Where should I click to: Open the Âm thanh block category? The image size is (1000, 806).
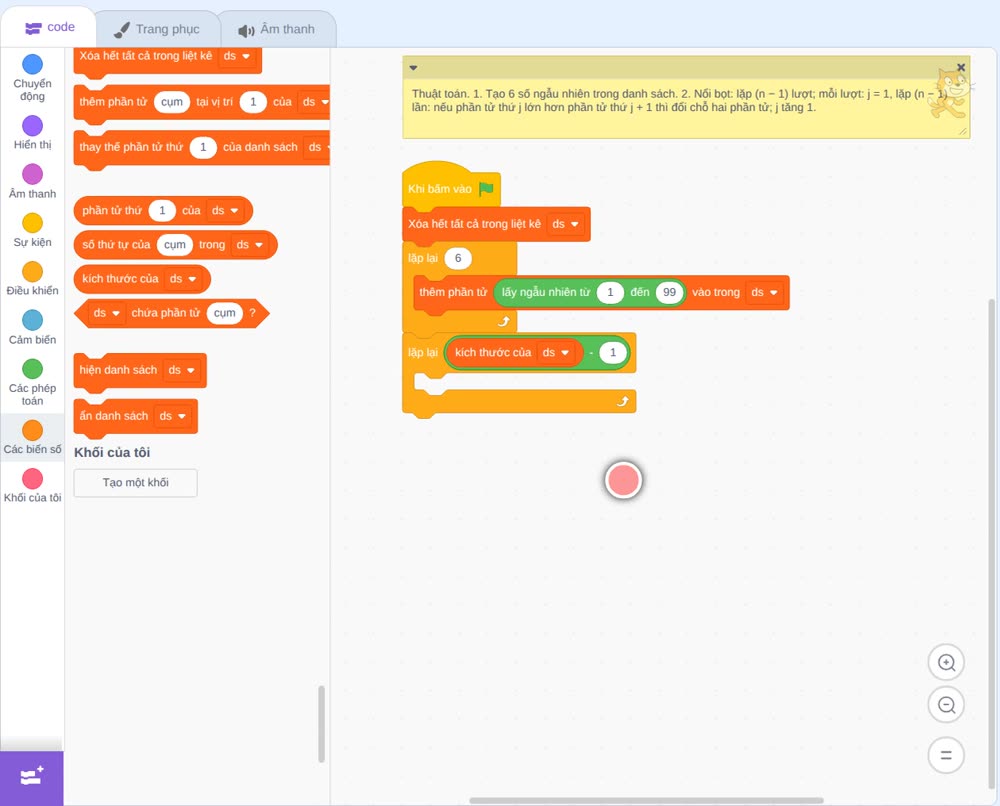point(32,181)
